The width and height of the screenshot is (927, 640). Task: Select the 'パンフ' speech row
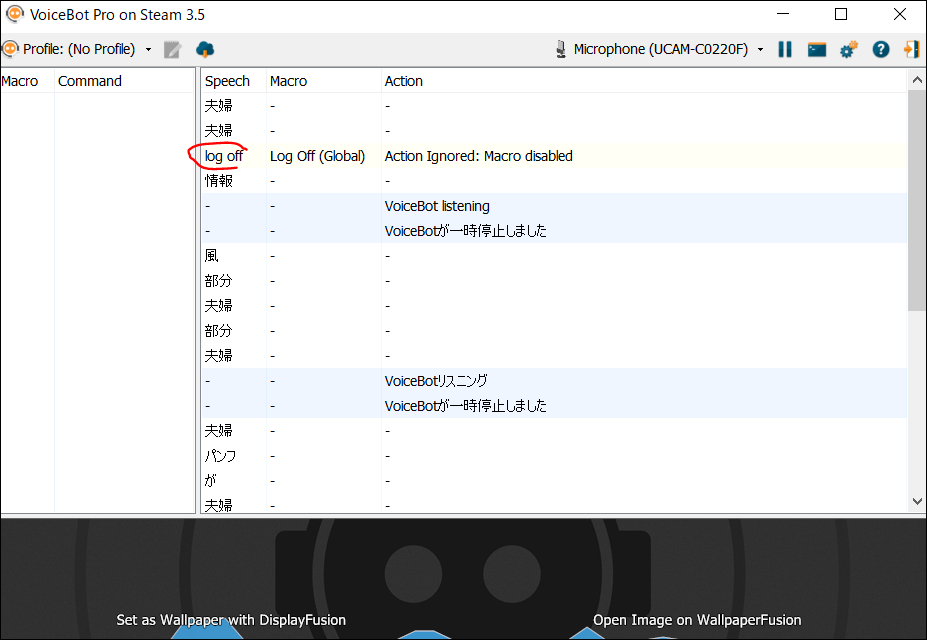[554, 456]
